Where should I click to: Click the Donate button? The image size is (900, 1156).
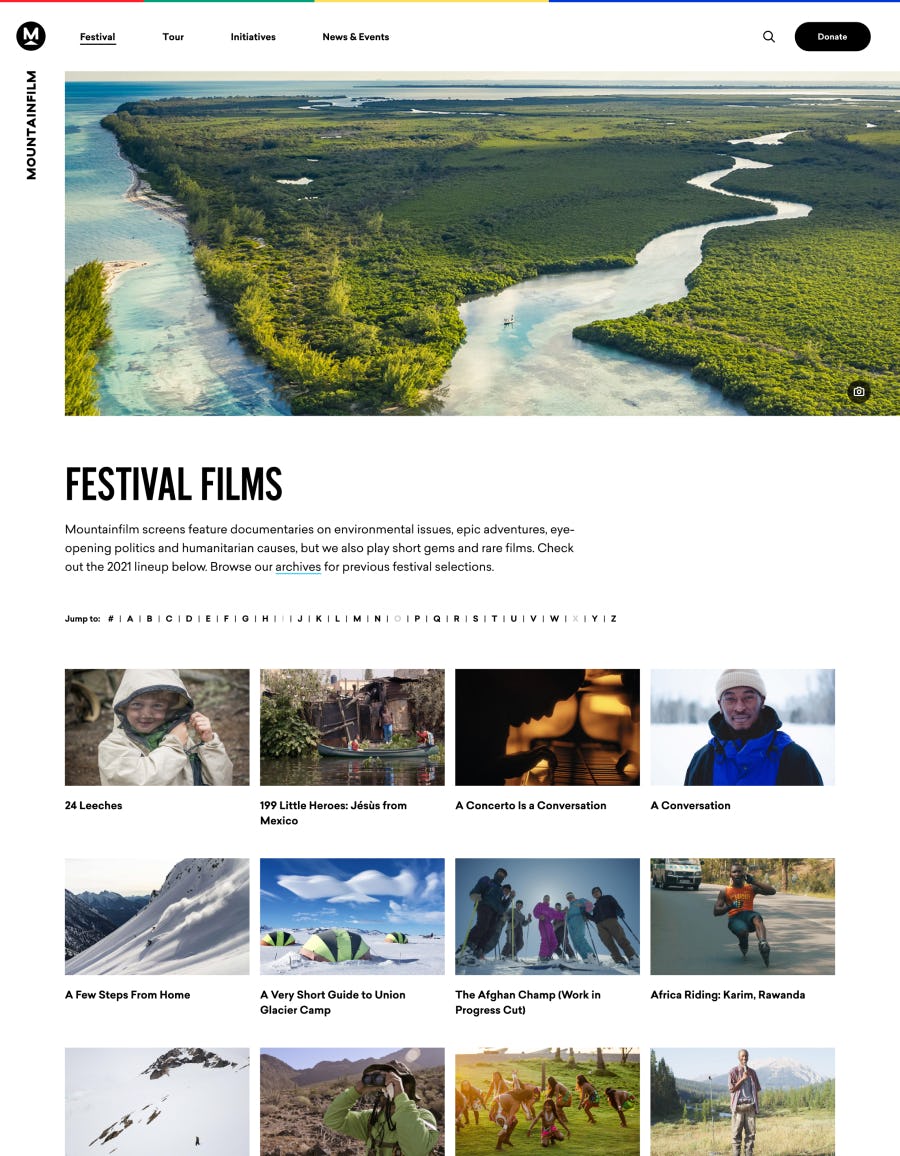pos(832,36)
